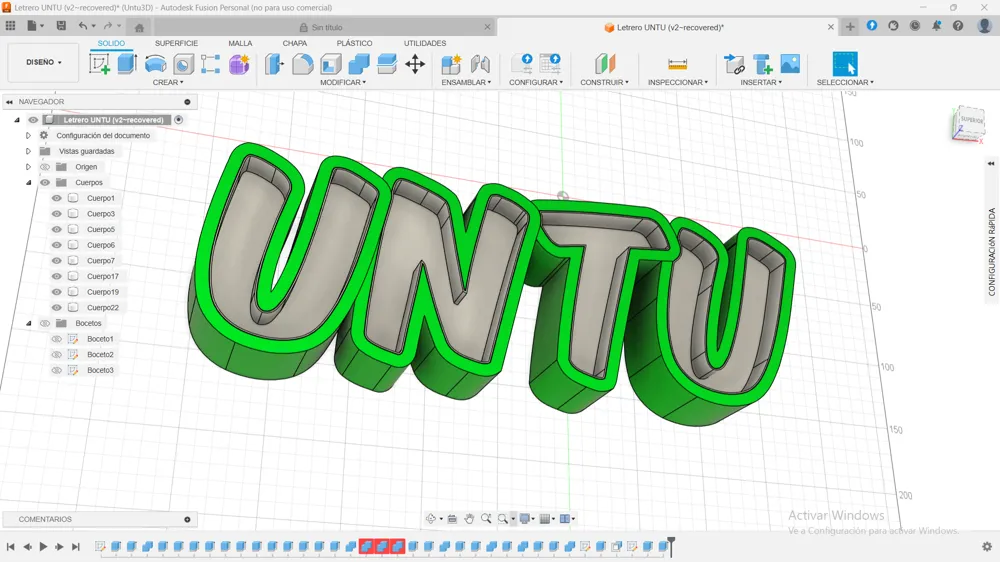The image size is (1000, 562).
Task: Select the Rectangular Pattern tool
Action: [x=210, y=64]
